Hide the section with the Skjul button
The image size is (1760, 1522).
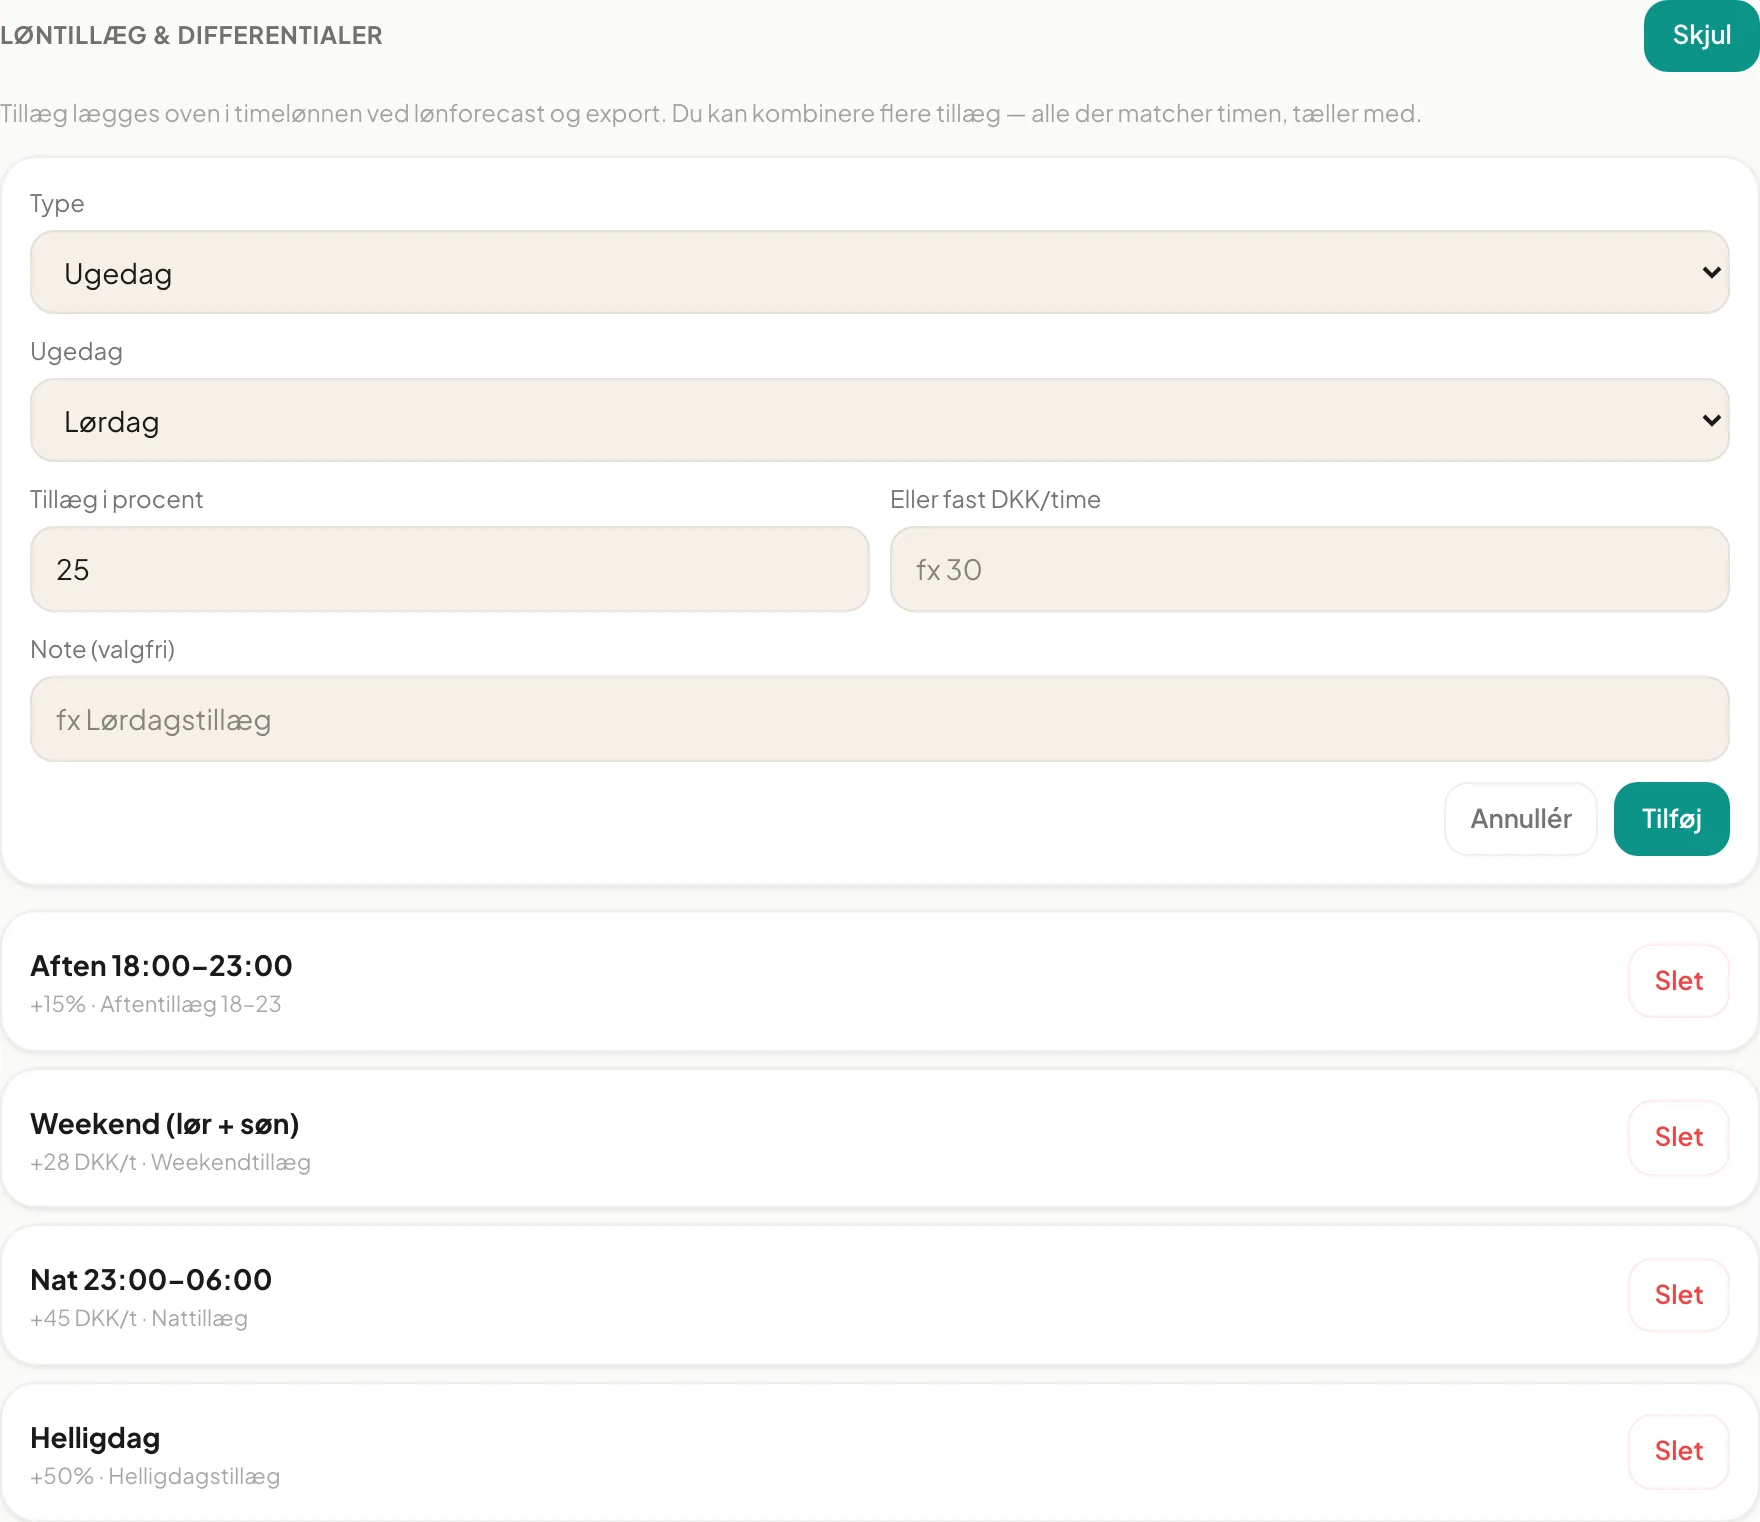(x=1701, y=35)
